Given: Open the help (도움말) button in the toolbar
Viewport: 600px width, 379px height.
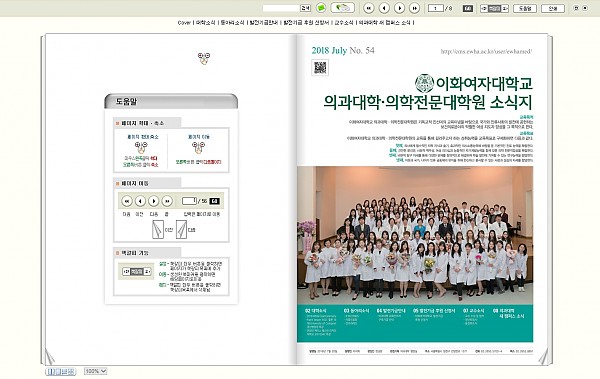Looking at the screenshot, I should point(525,8).
